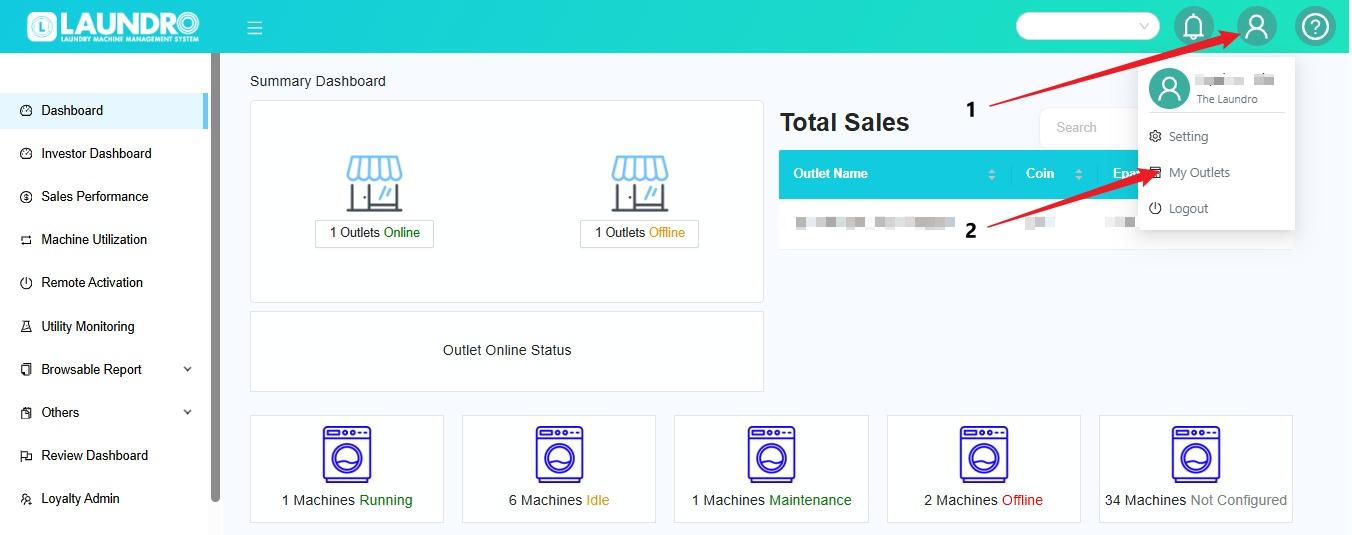Click The Laundro profile subtitle

coord(1227,99)
